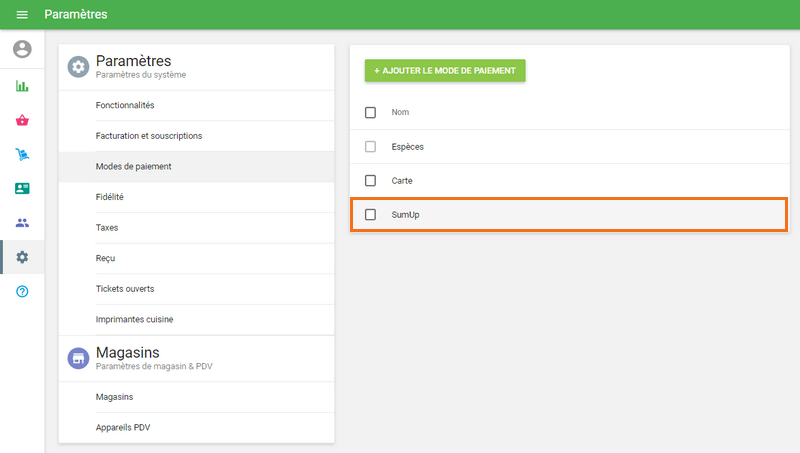Select Modes de paiement menu item

[x=196, y=167]
